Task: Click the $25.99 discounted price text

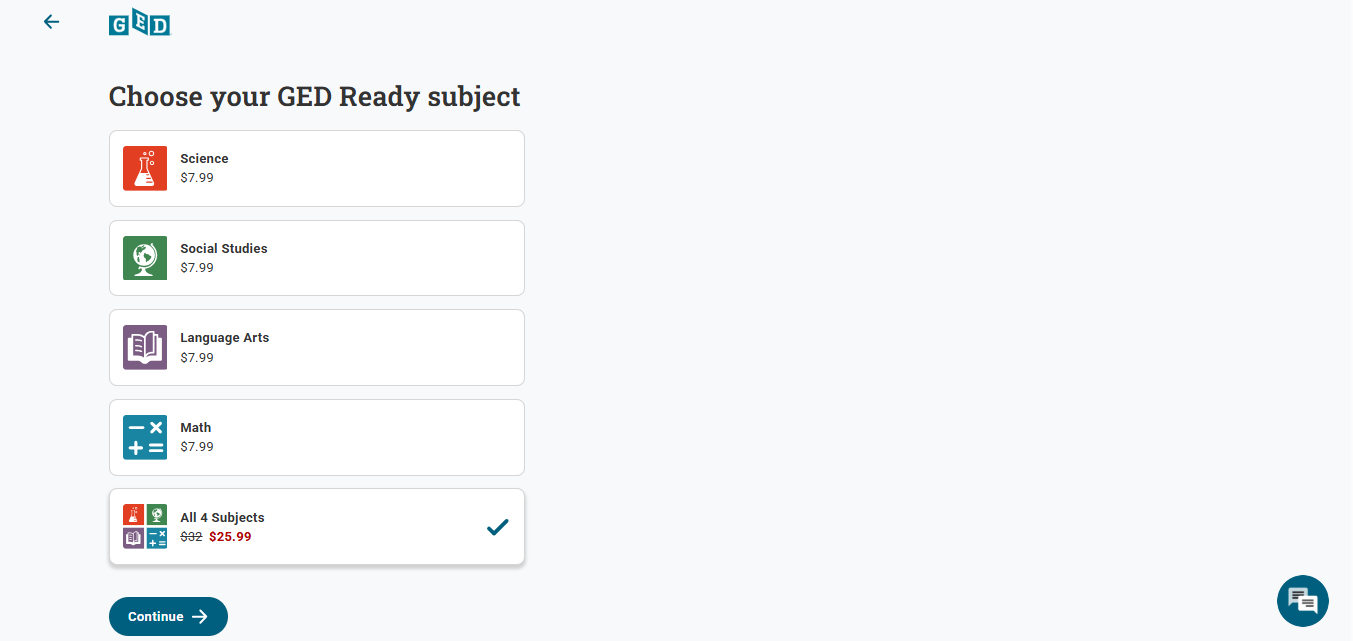Action: 230,537
